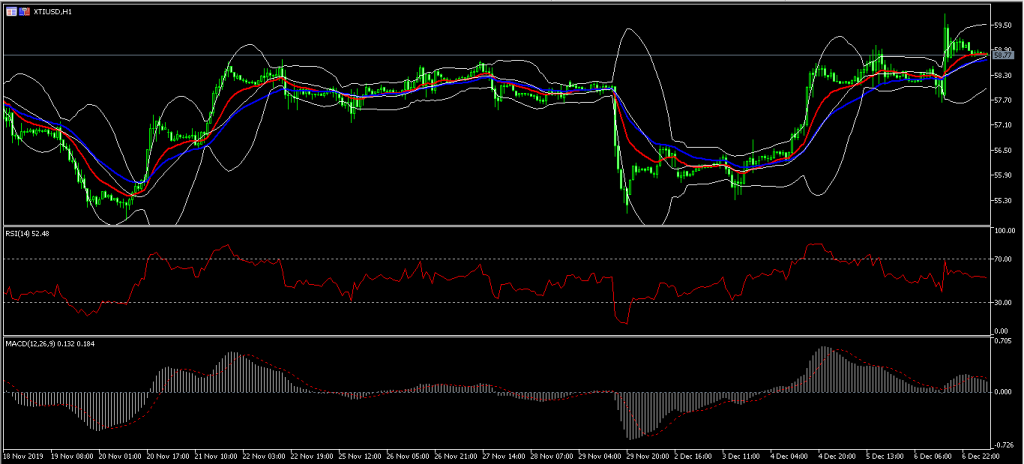Click the Depth of Market icon
The height and width of the screenshot is (464, 1024).
[25, 10]
